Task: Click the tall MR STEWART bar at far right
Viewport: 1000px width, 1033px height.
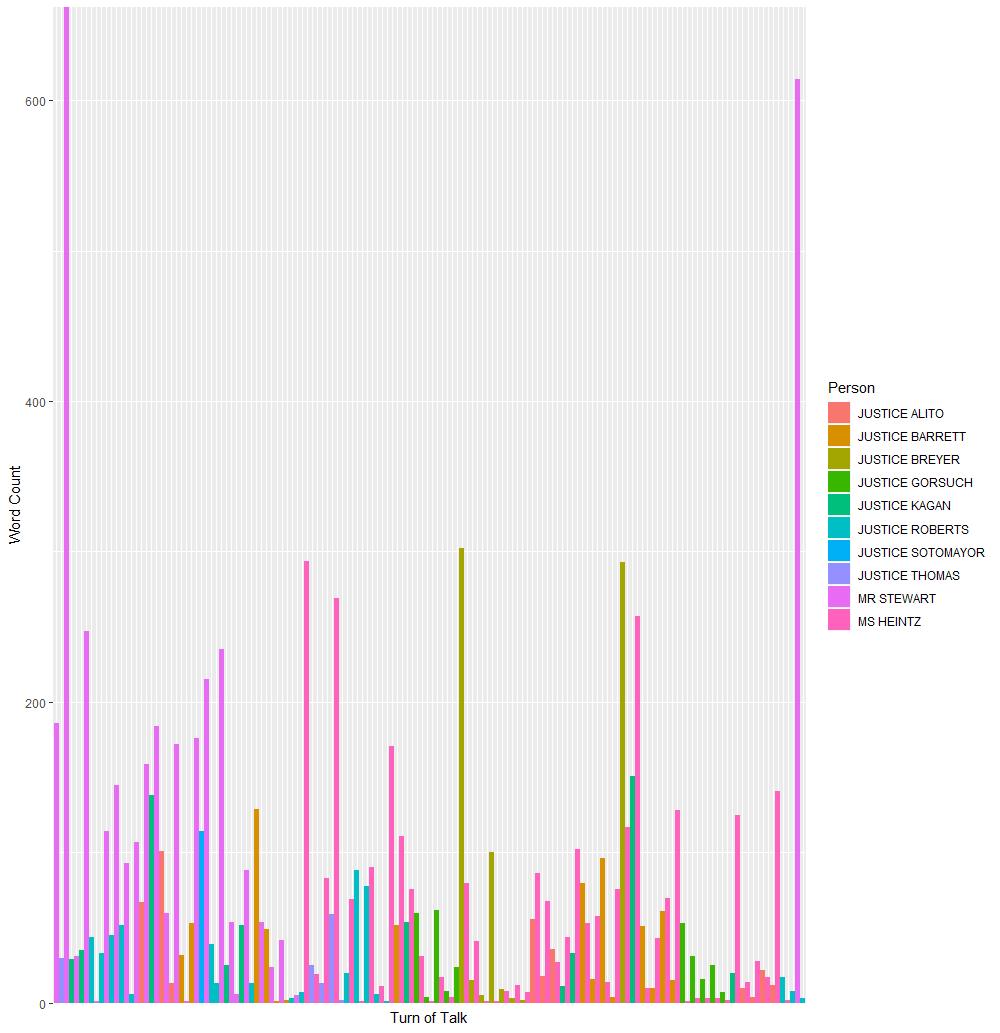Action: coord(797,540)
